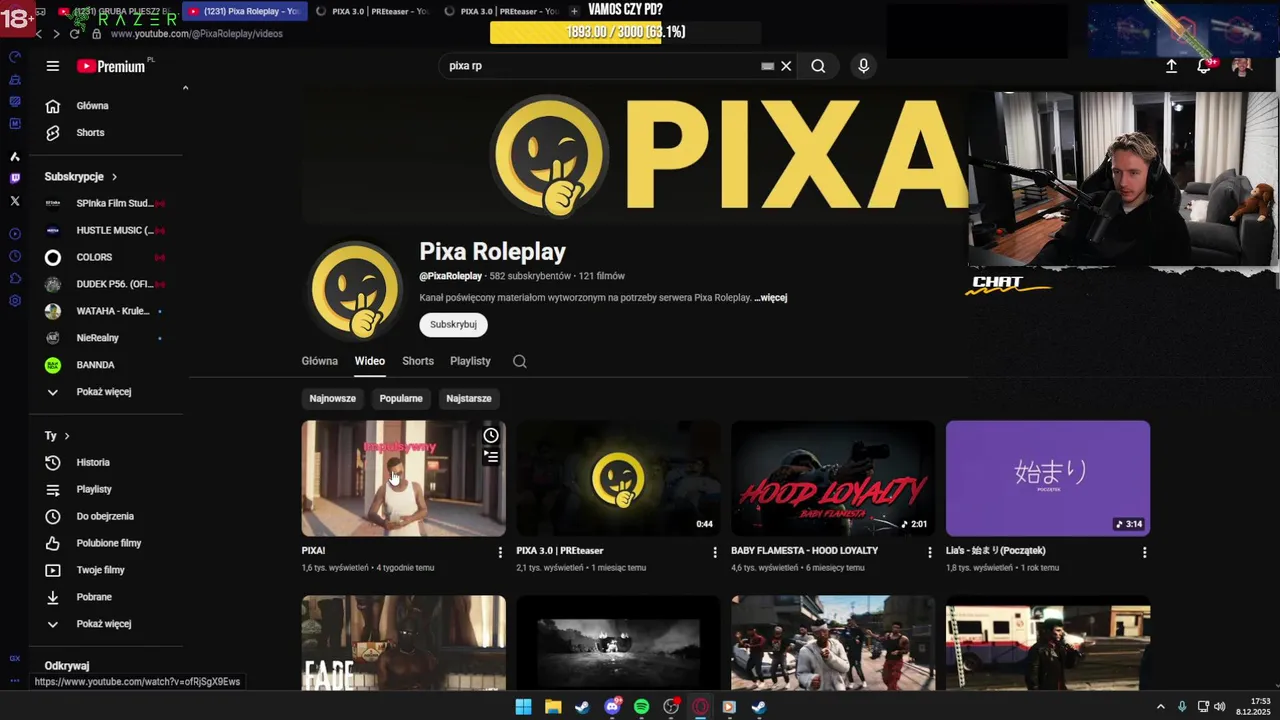Open File Explorer from the taskbar
1280x720 pixels.
click(553, 707)
